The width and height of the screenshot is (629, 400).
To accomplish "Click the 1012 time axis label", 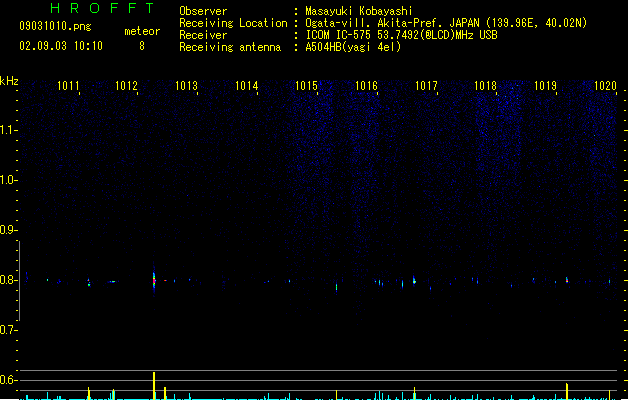I will pos(126,86).
